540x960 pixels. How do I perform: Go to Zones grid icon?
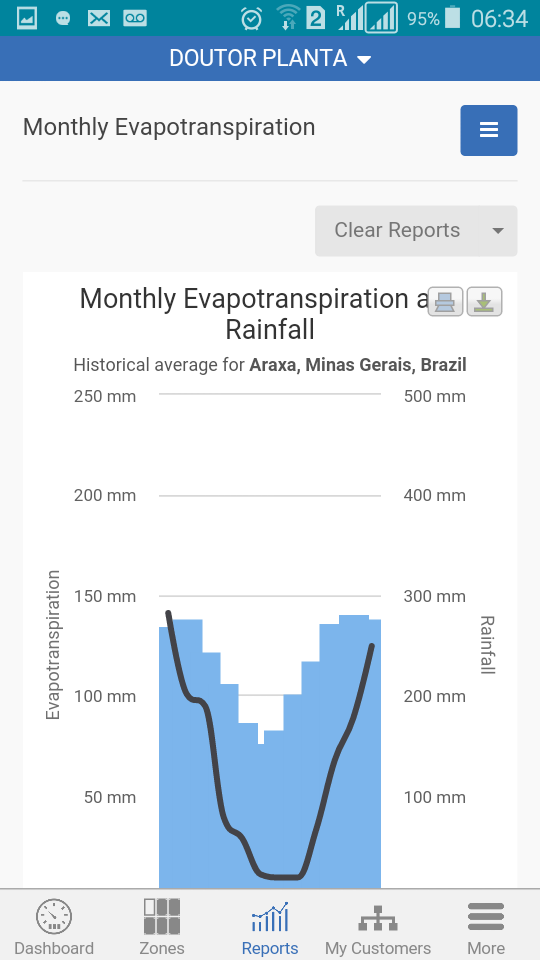pos(162,916)
